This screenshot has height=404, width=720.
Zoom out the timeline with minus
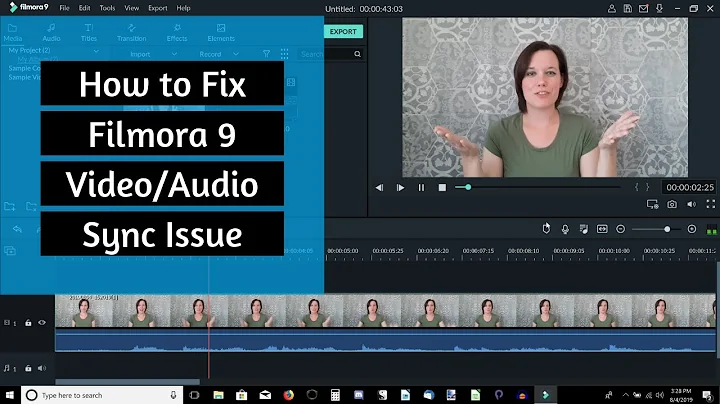(x=620, y=229)
